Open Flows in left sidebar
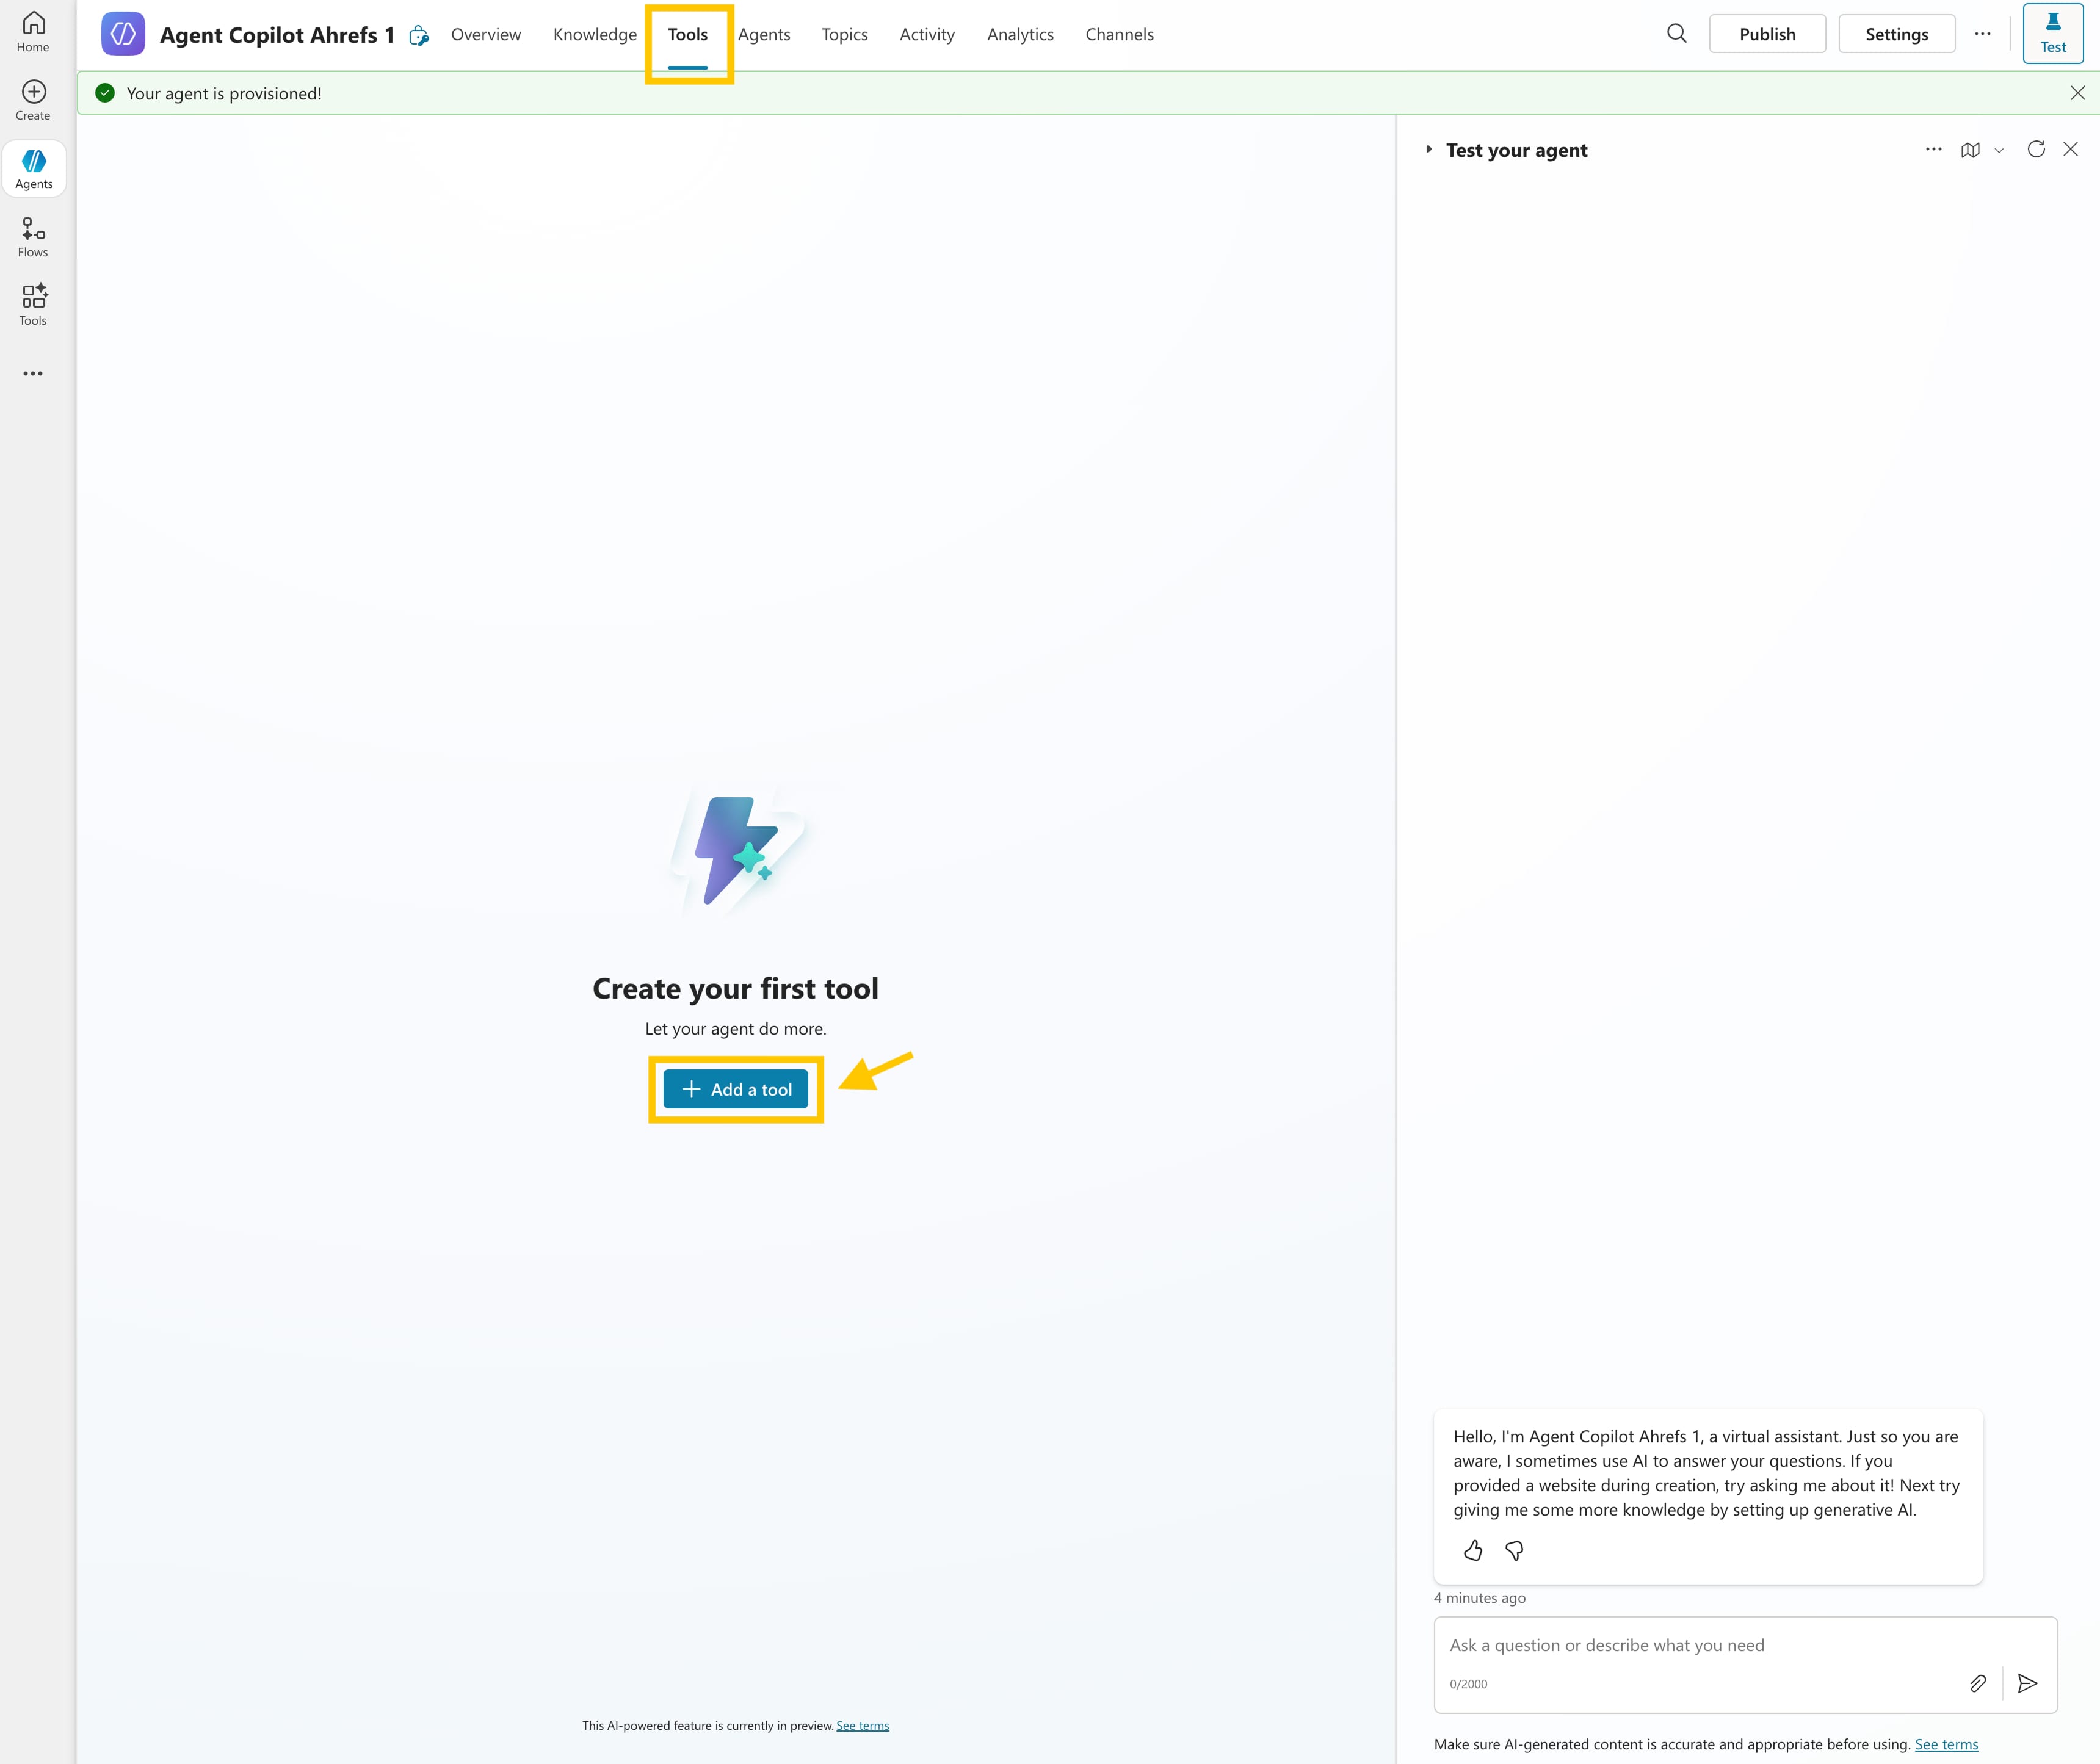The height and width of the screenshot is (1764, 2100). point(33,237)
